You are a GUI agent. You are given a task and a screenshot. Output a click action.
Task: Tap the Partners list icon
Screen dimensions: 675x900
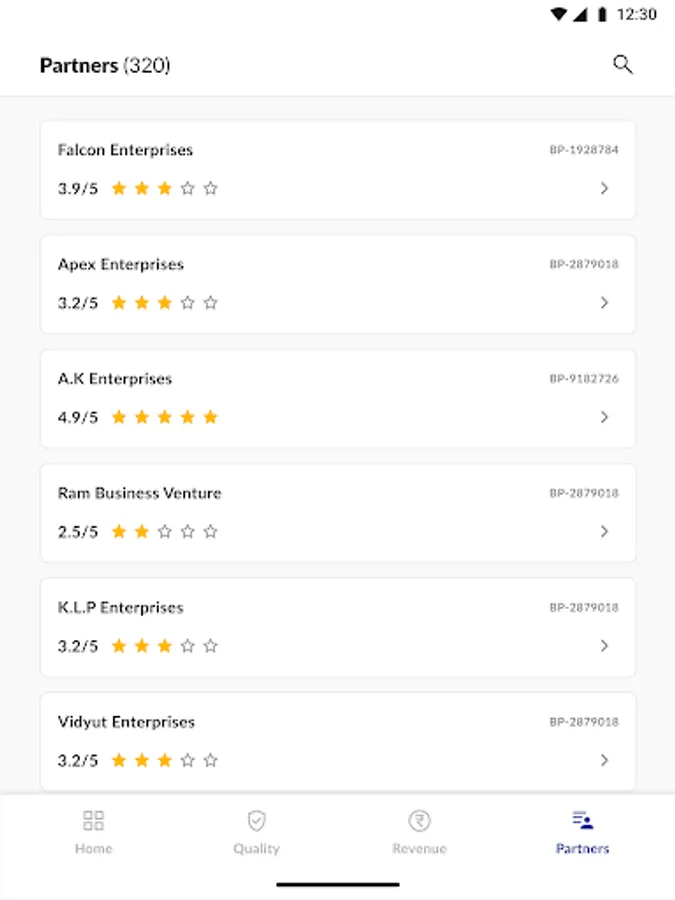pos(582,821)
